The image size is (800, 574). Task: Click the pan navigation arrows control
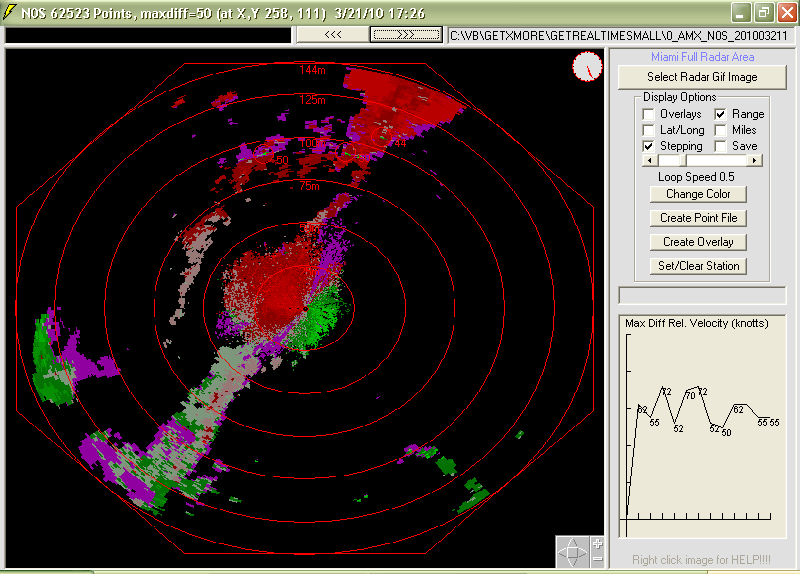tap(573, 552)
